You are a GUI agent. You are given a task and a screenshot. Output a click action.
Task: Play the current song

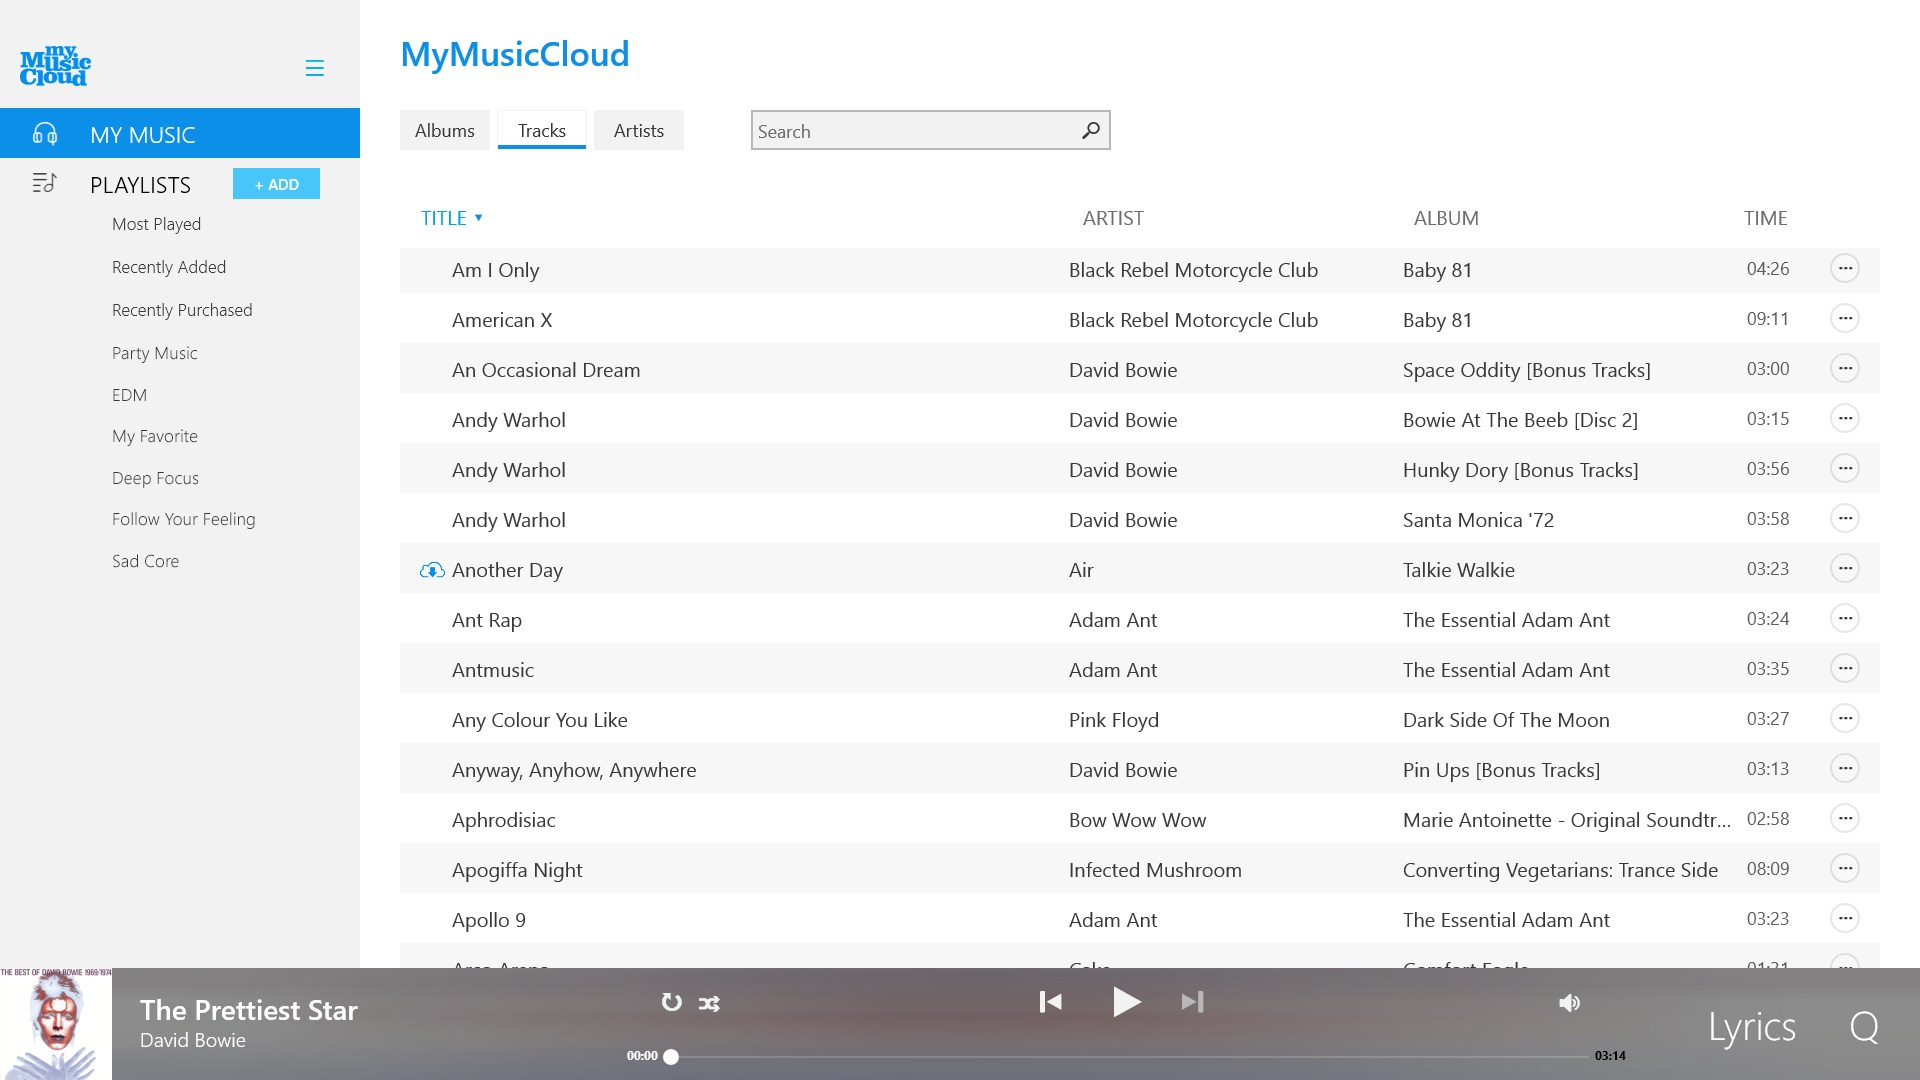point(1127,1001)
